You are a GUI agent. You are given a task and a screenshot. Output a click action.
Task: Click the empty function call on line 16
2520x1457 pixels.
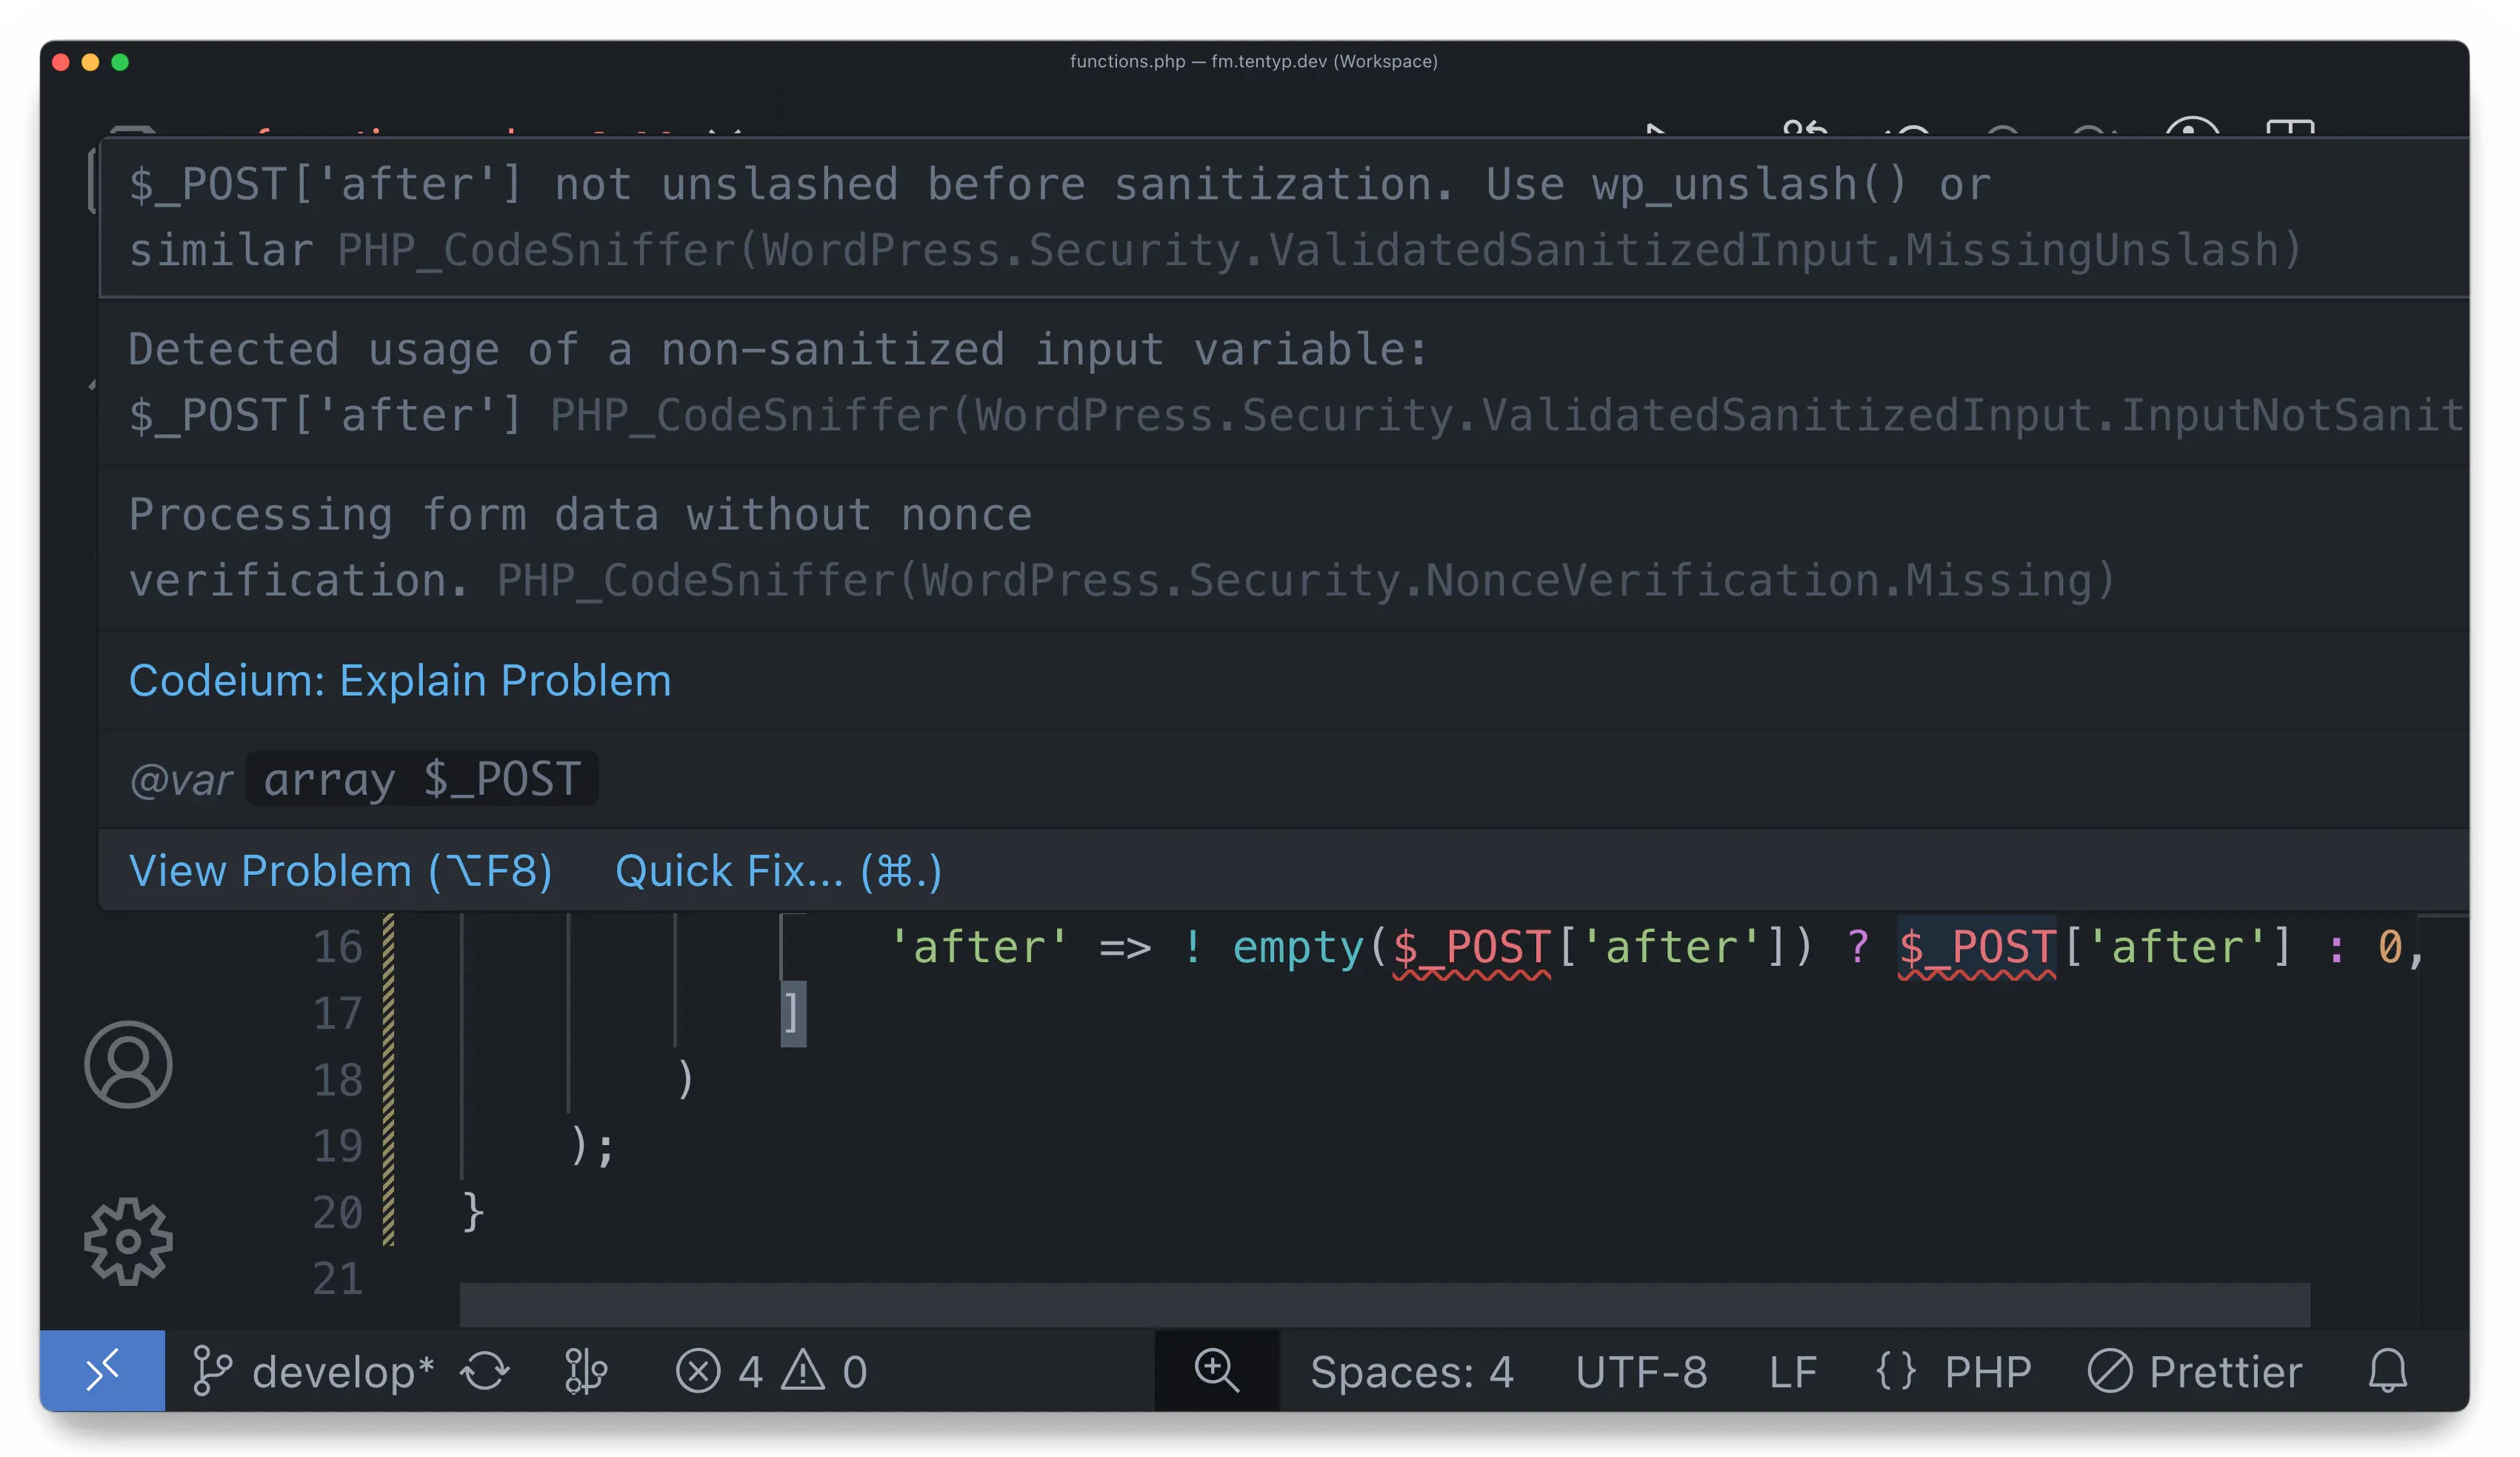(x=1298, y=948)
